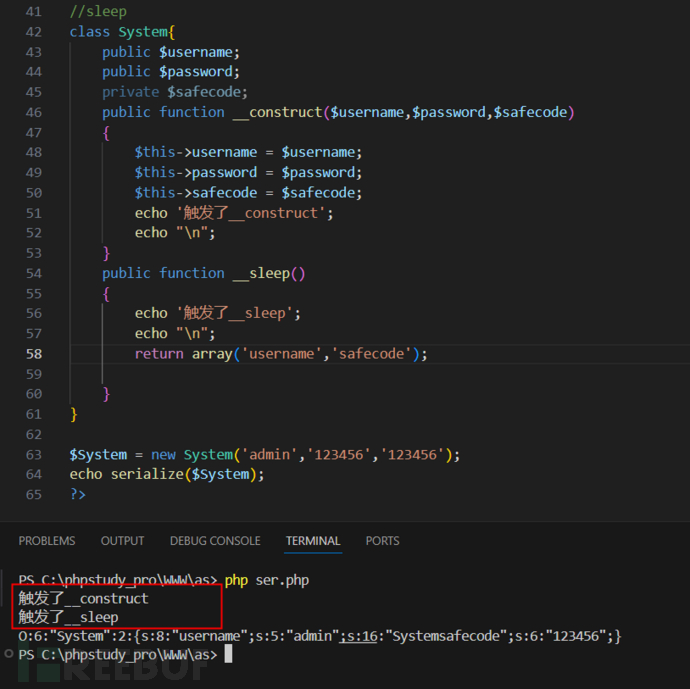Image resolution: width=690 pixels, height=689 pixels.
Task: Click 'private' keyword before $safecode
Action: 130,92
